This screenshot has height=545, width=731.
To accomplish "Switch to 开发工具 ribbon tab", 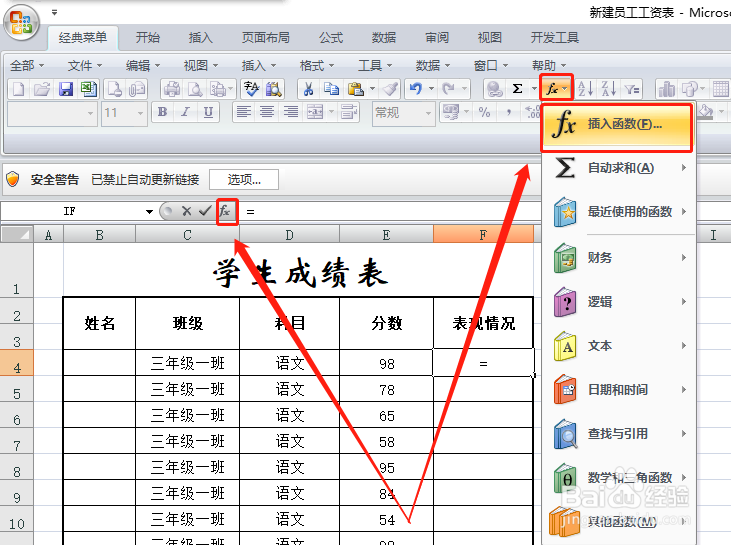I will (555, 38).
